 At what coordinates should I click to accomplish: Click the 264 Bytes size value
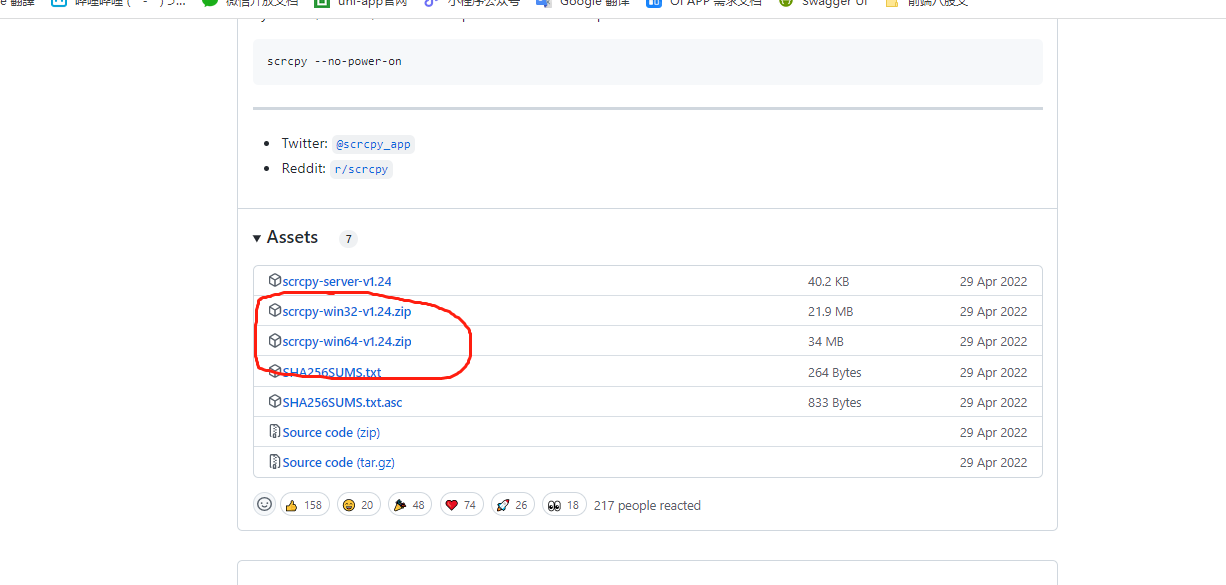pos(835,372)
